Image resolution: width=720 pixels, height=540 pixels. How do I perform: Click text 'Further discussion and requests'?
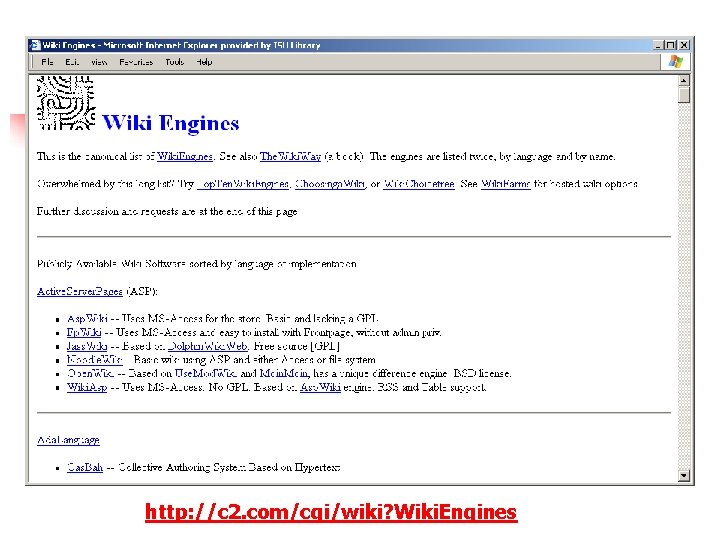[x=107, y=212]
